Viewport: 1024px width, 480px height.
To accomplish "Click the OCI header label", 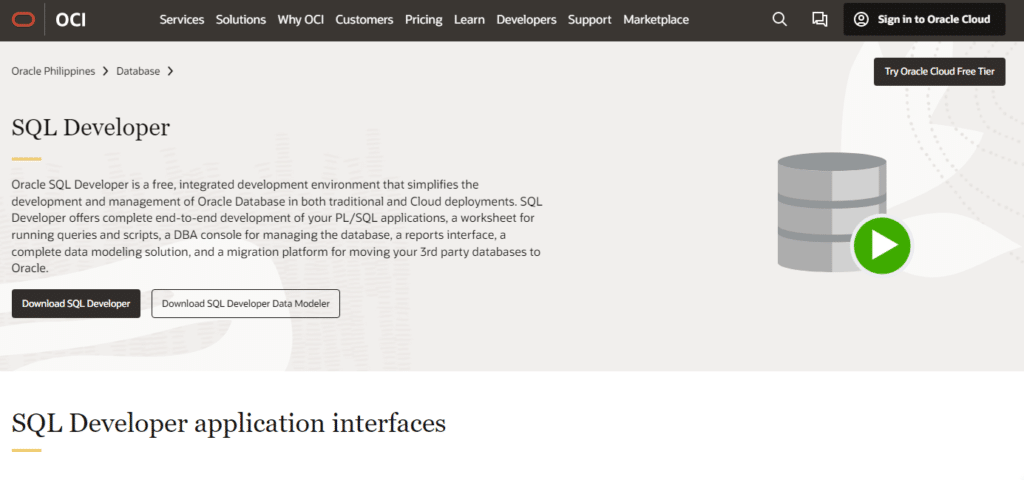I will [x=71, y=20].
